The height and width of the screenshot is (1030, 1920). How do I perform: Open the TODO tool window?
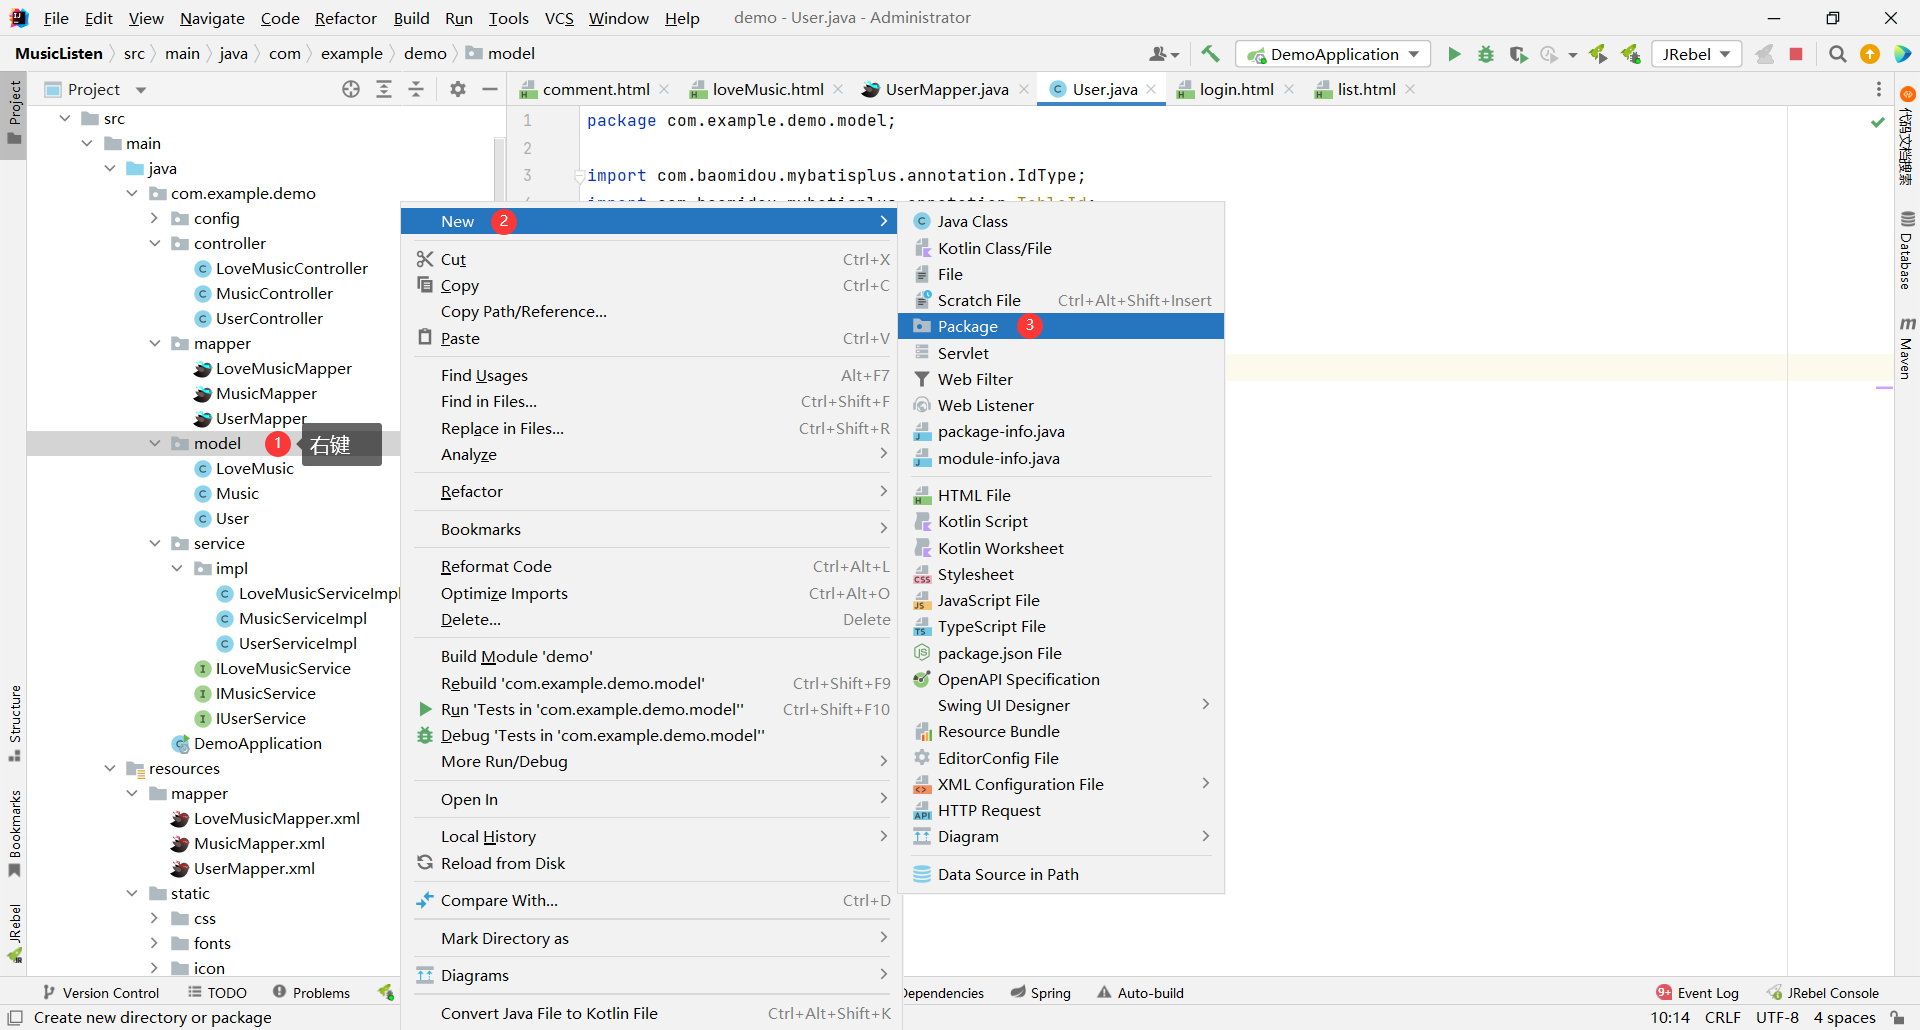(x=217, y=992)
